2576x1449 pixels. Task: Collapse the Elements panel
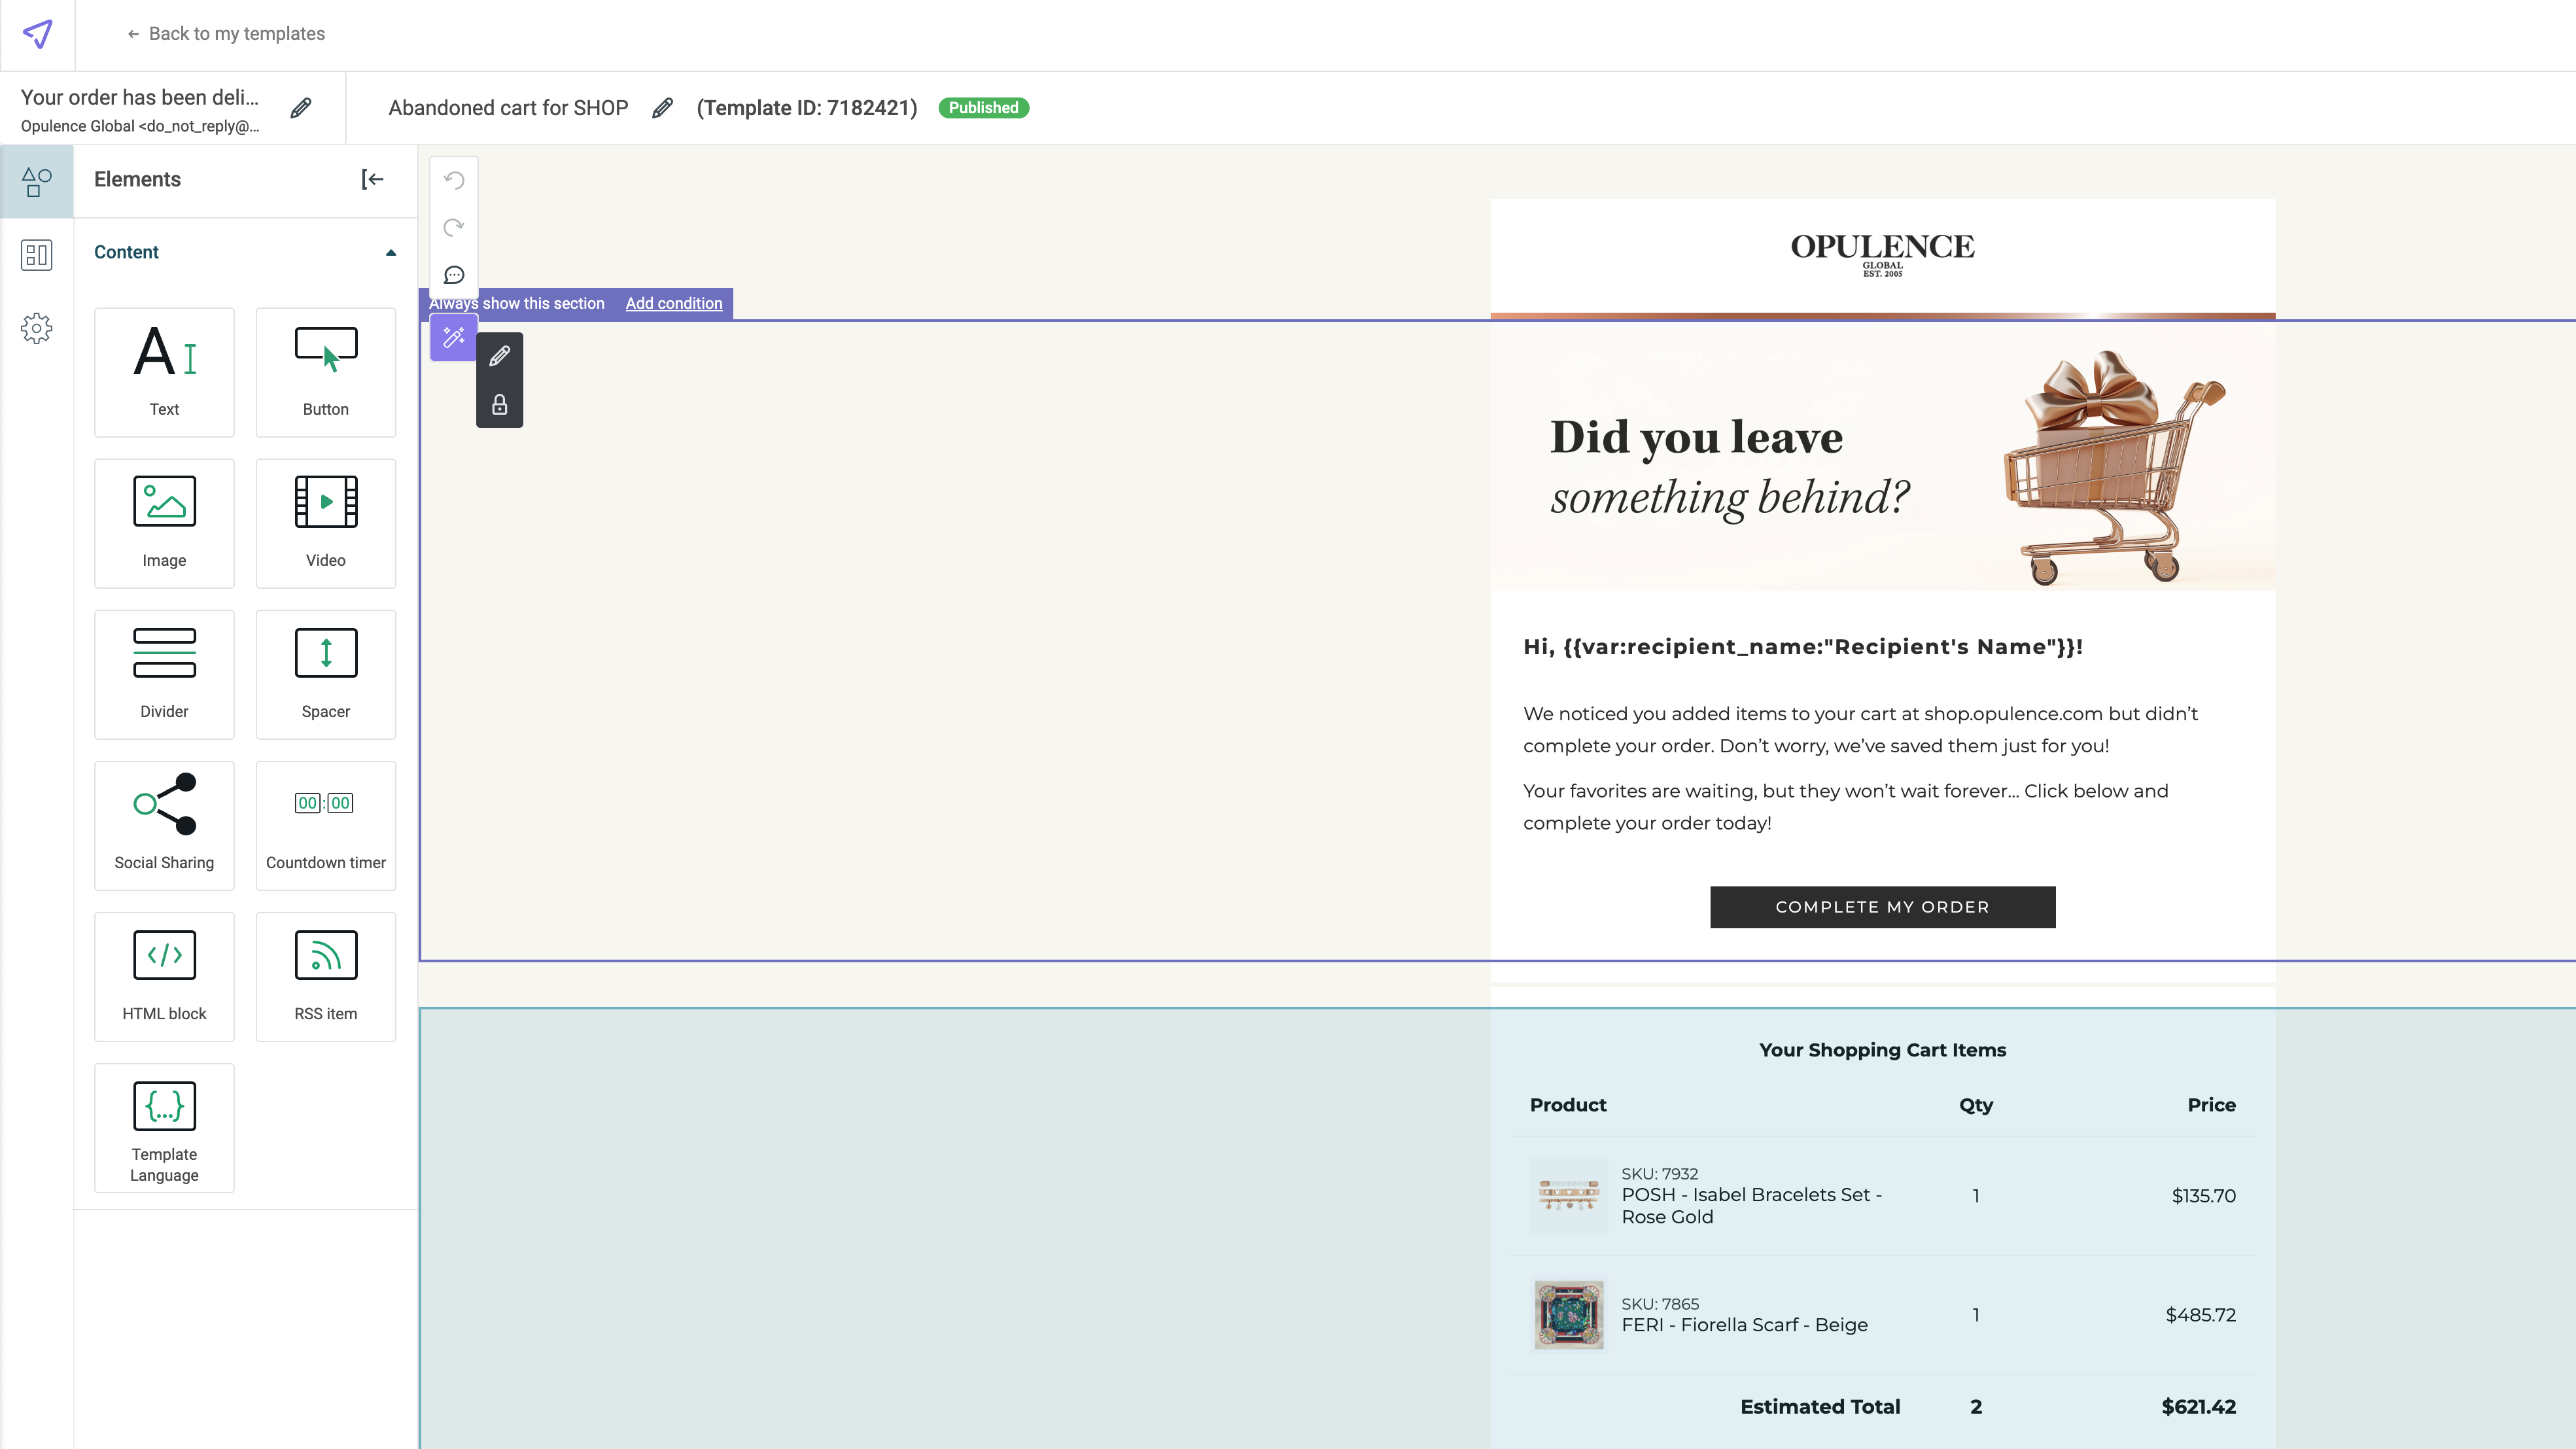click(372, 179)
